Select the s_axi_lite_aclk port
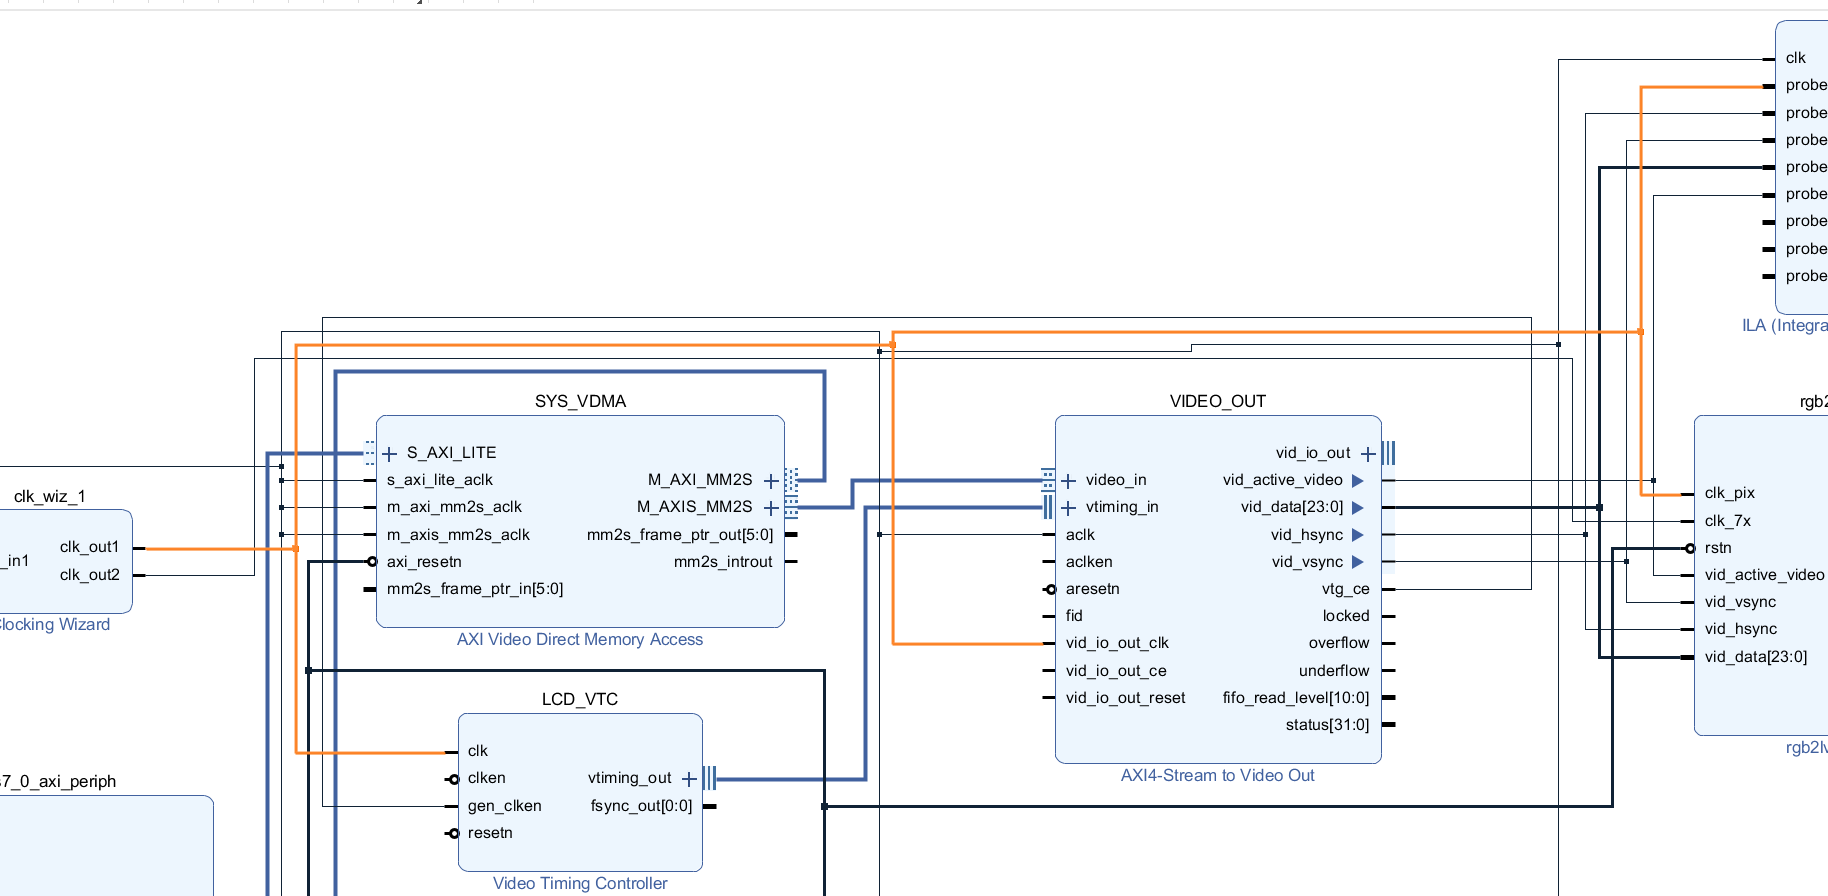The image size is (1828, 896). (x=440, y=480)
